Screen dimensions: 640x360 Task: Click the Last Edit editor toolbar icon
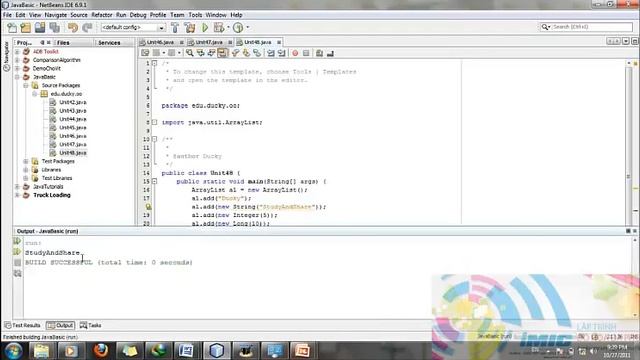coord(145,53)
